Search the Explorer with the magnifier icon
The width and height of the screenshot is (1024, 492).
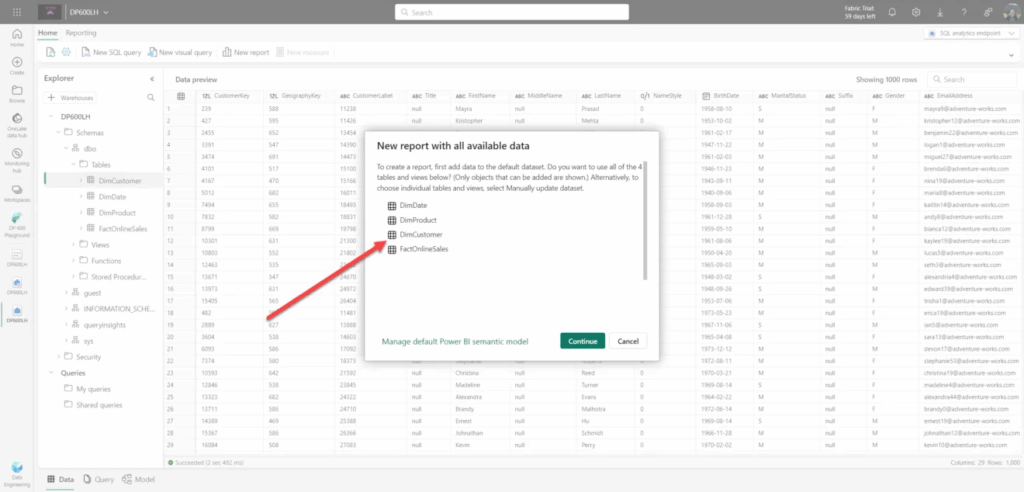coord(151,97)
